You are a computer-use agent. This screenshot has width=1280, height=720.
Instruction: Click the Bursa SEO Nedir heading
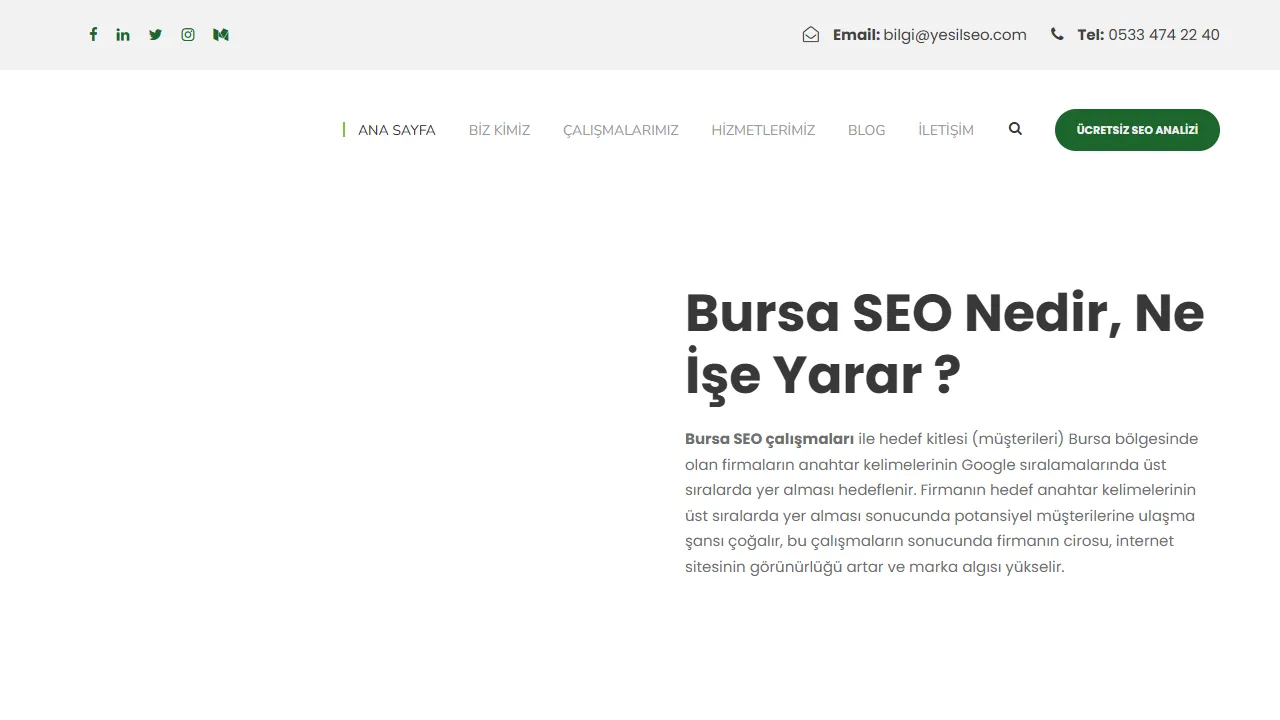(x=944, y=343)
